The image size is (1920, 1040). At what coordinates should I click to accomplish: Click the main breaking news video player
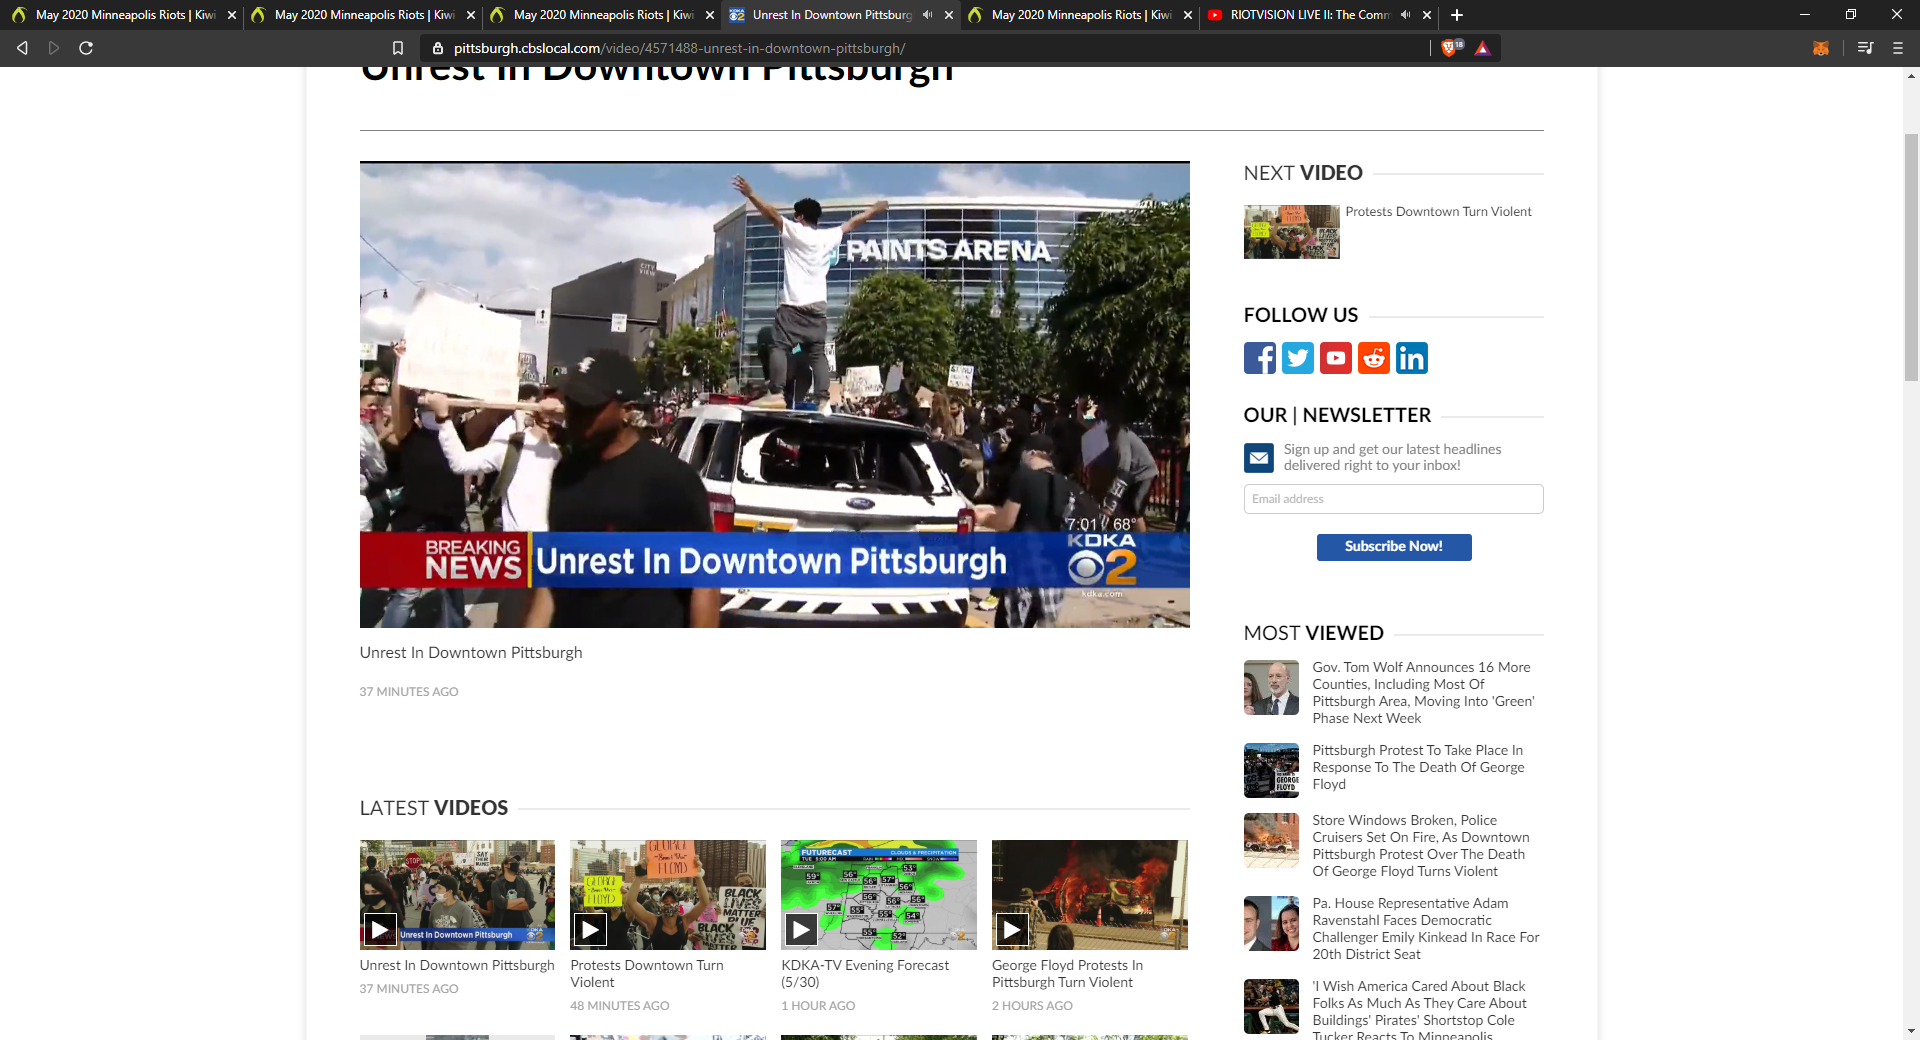coord(775,395)
